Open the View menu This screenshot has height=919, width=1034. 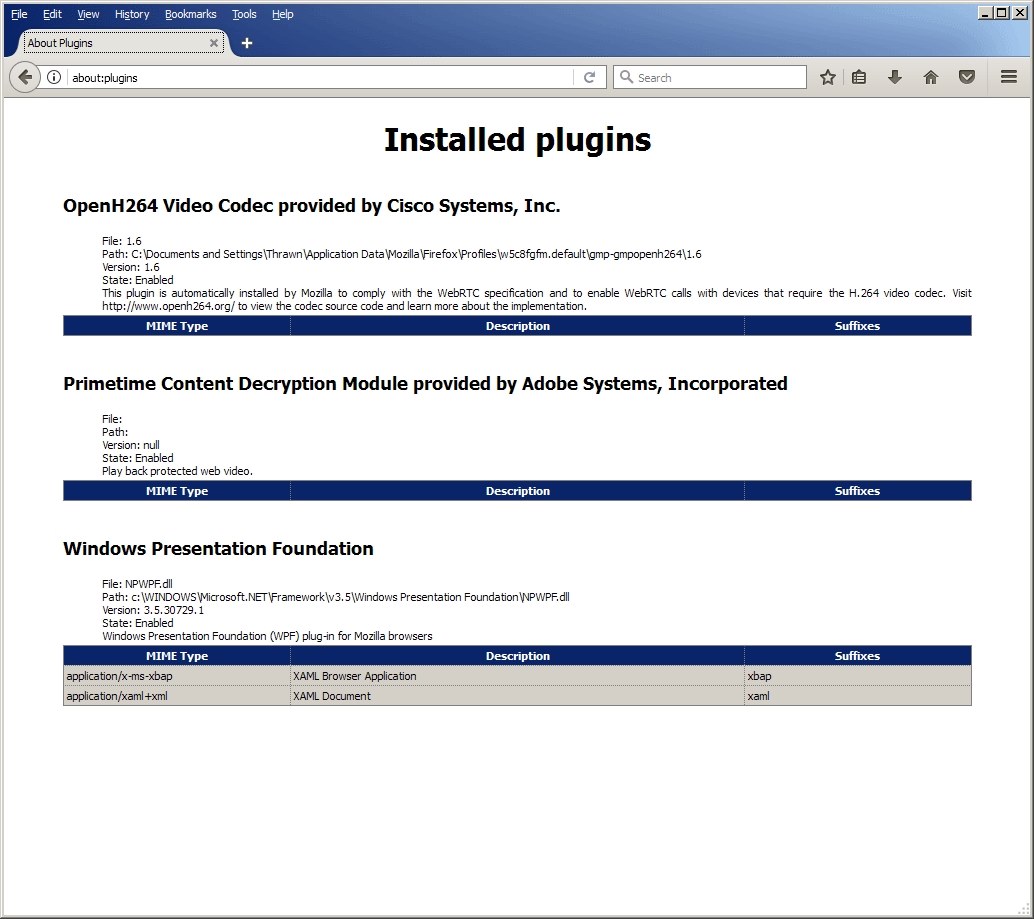(88, 14)
